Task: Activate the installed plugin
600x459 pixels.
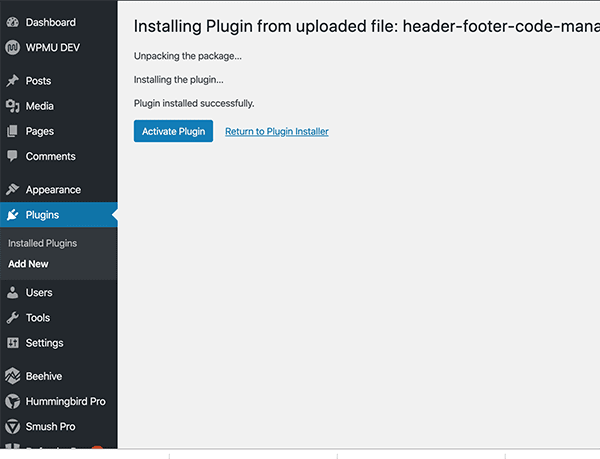Action: 173,131
